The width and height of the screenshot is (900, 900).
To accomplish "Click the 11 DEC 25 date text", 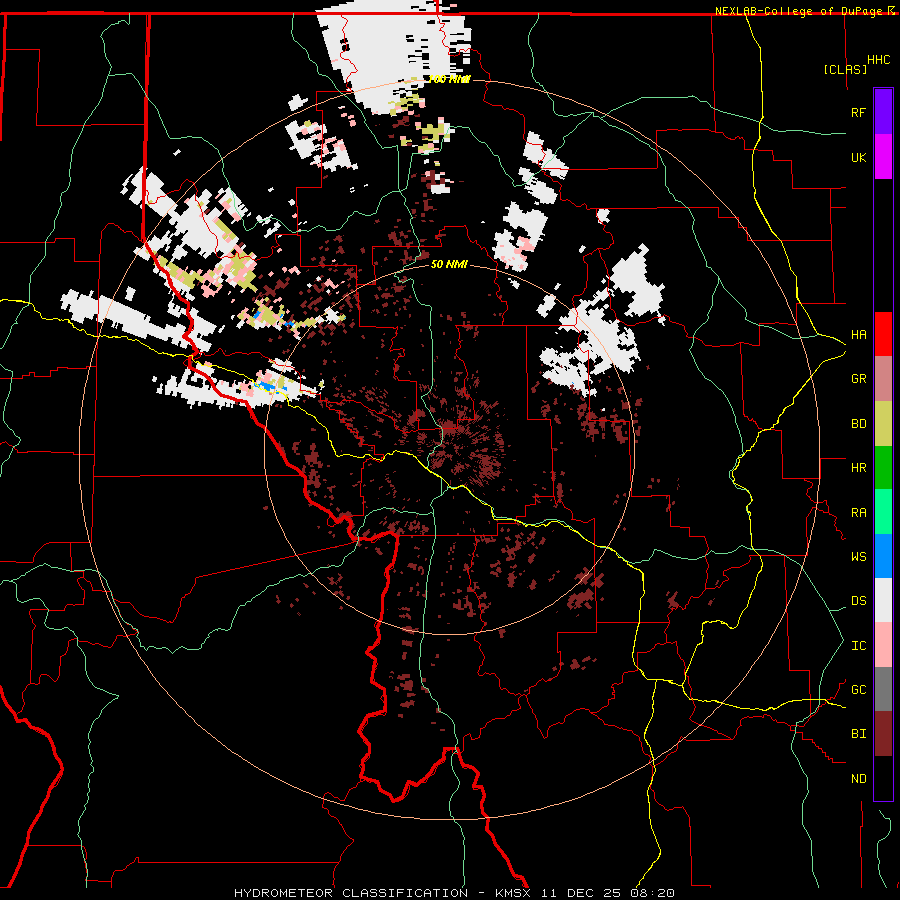I will click(581, 893).
